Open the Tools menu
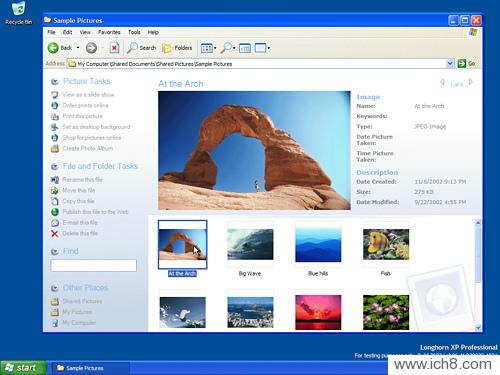Screen dimensions: 500x375 (x=134, y=32)
